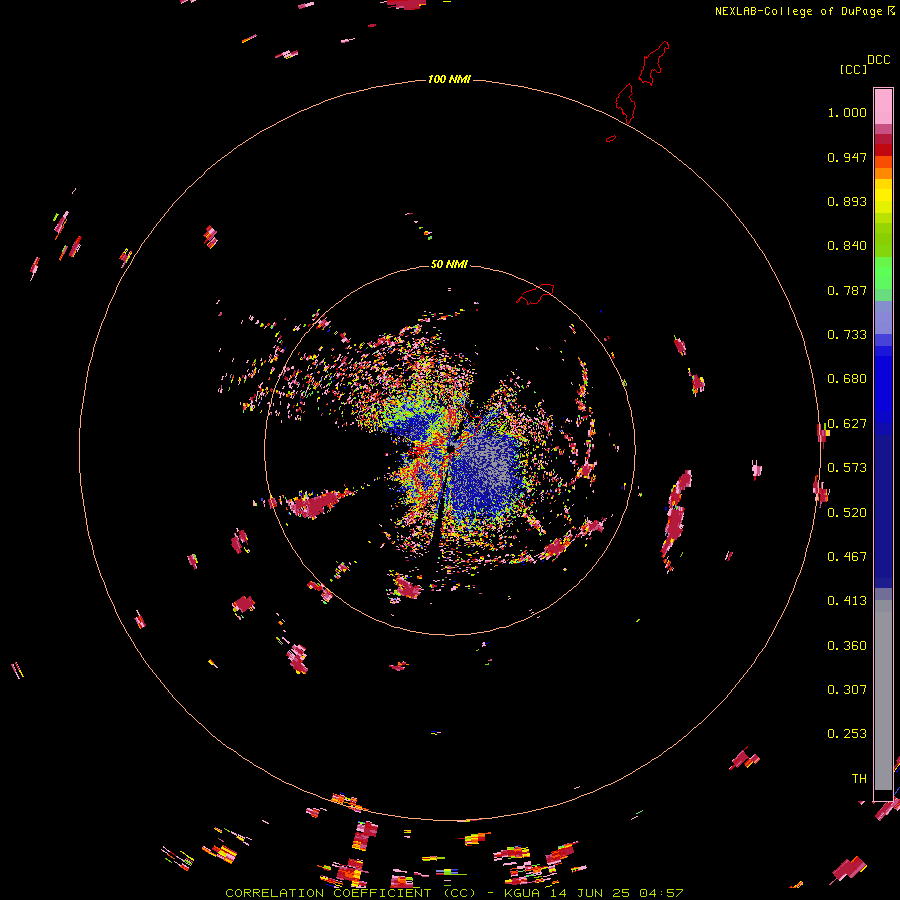900x900 pixels.
Task: Select the 0.840 scale value
Action: point(847,246)
